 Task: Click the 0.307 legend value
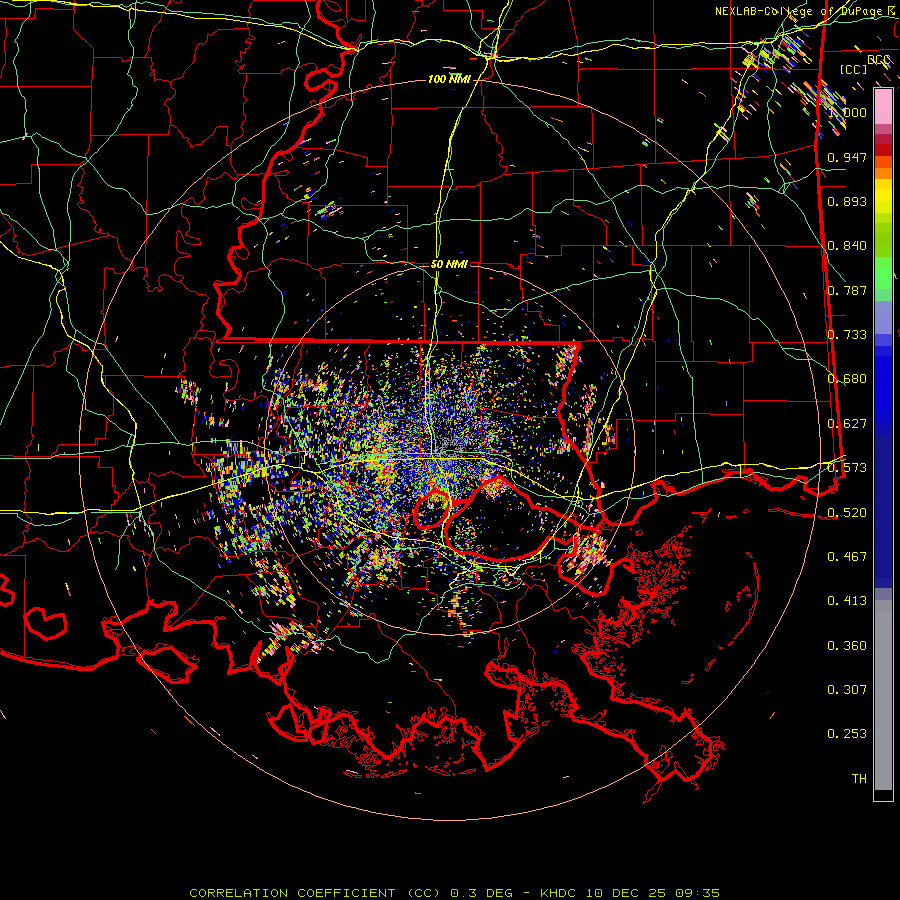(x=847, y=690)
